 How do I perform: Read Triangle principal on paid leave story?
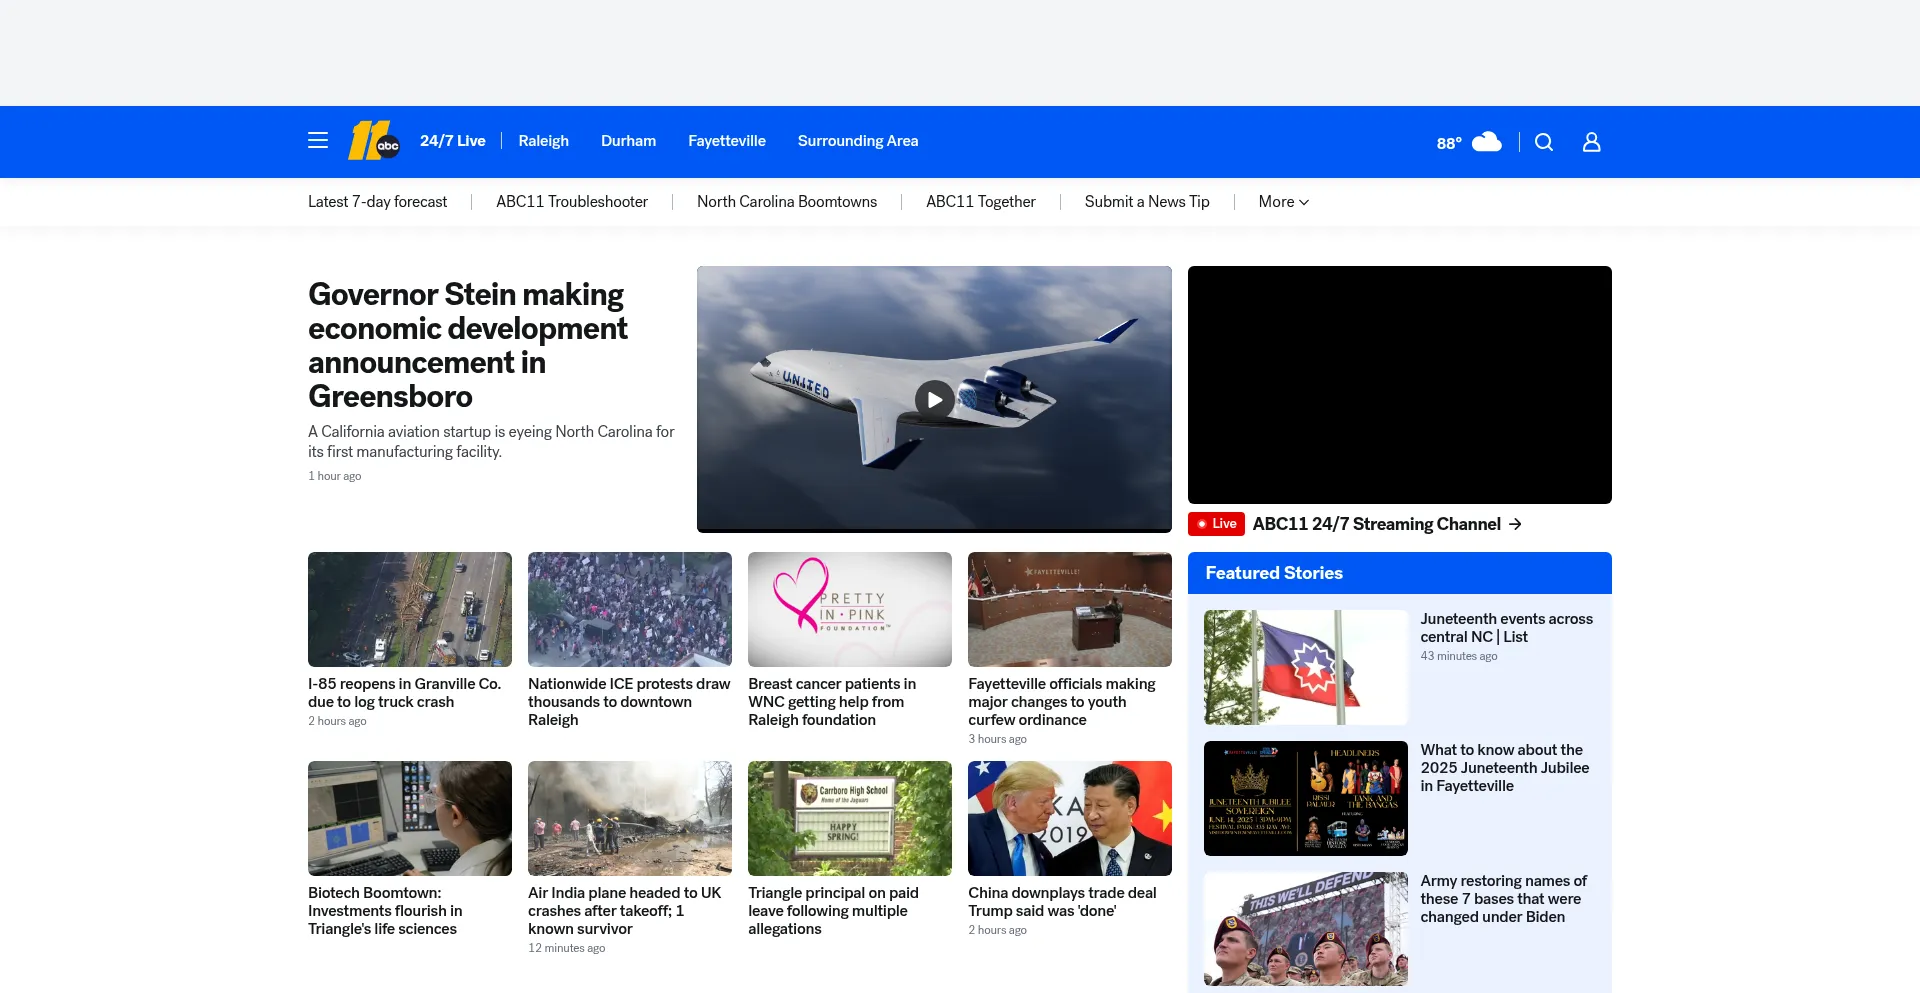(833, 911)
